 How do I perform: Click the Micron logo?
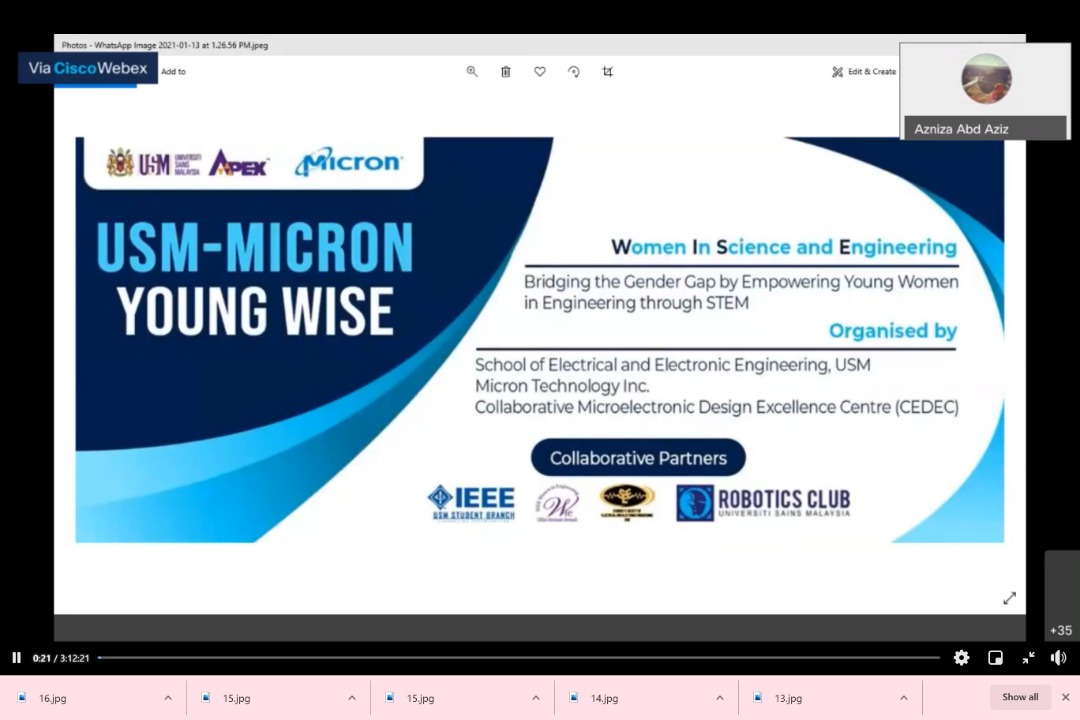tap(348, 162)
